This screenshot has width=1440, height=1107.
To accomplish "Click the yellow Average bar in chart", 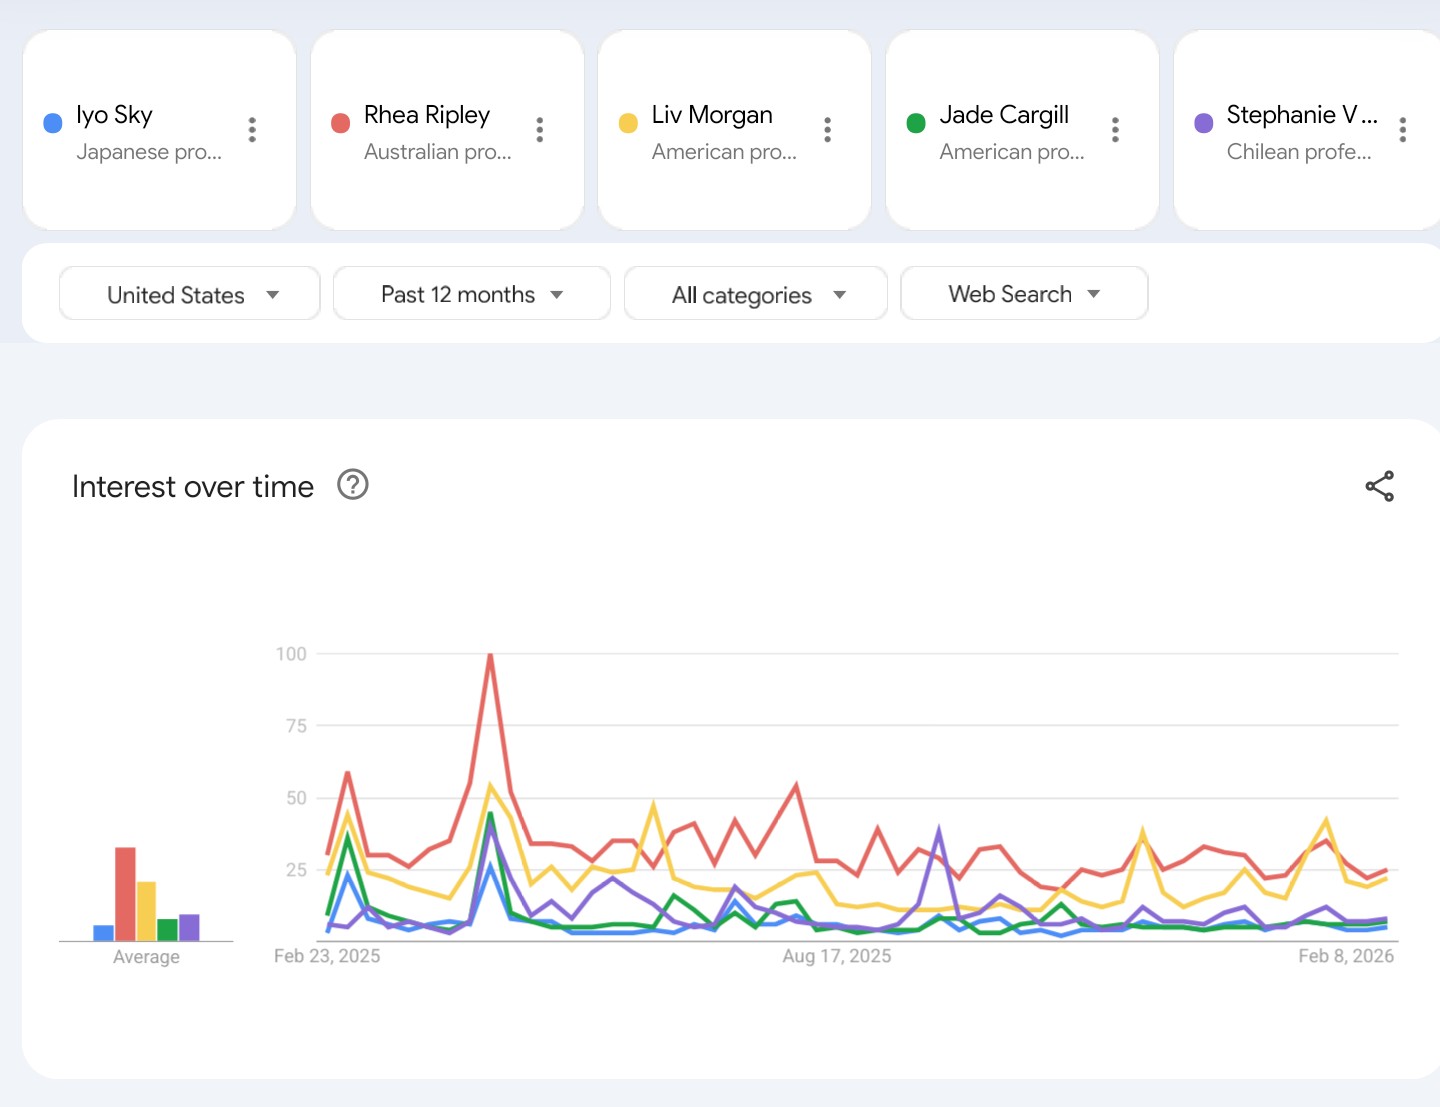I will 146,910.
